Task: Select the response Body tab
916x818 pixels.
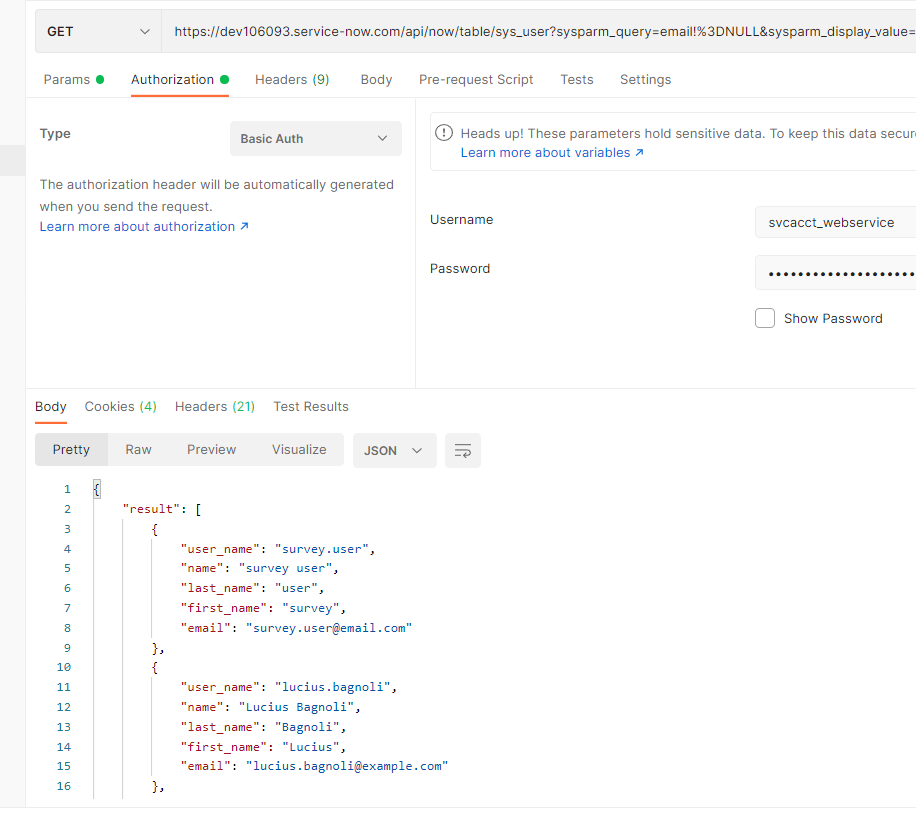Action: (x=51, y=407)
